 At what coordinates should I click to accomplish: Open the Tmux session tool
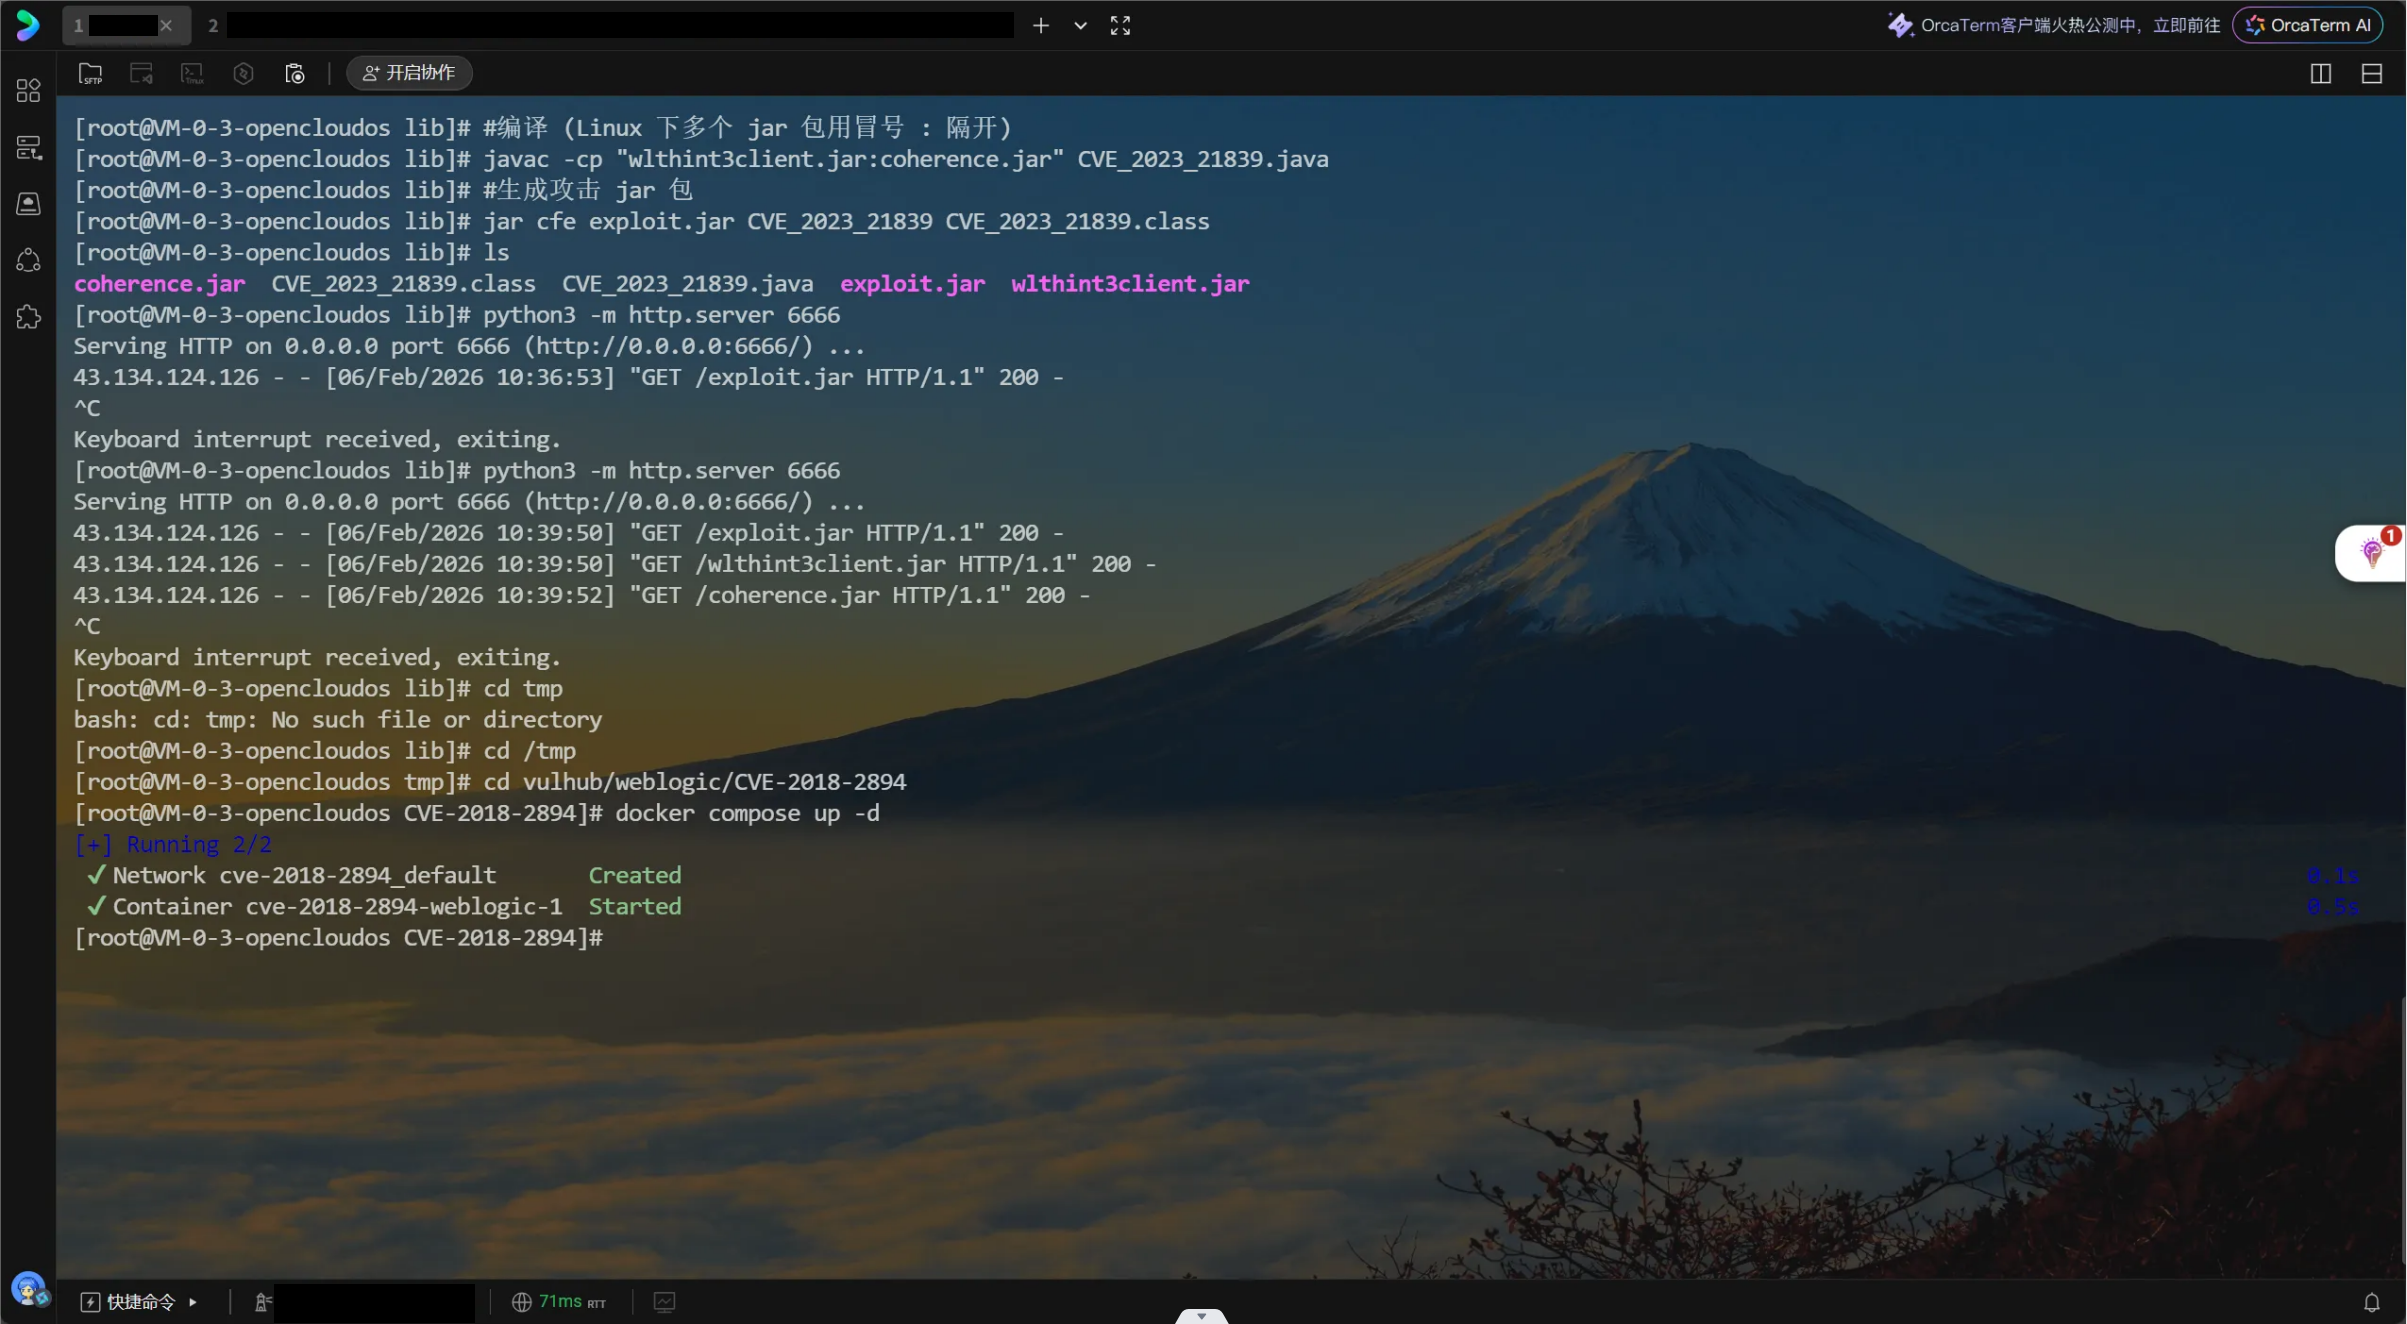[192, 73]
